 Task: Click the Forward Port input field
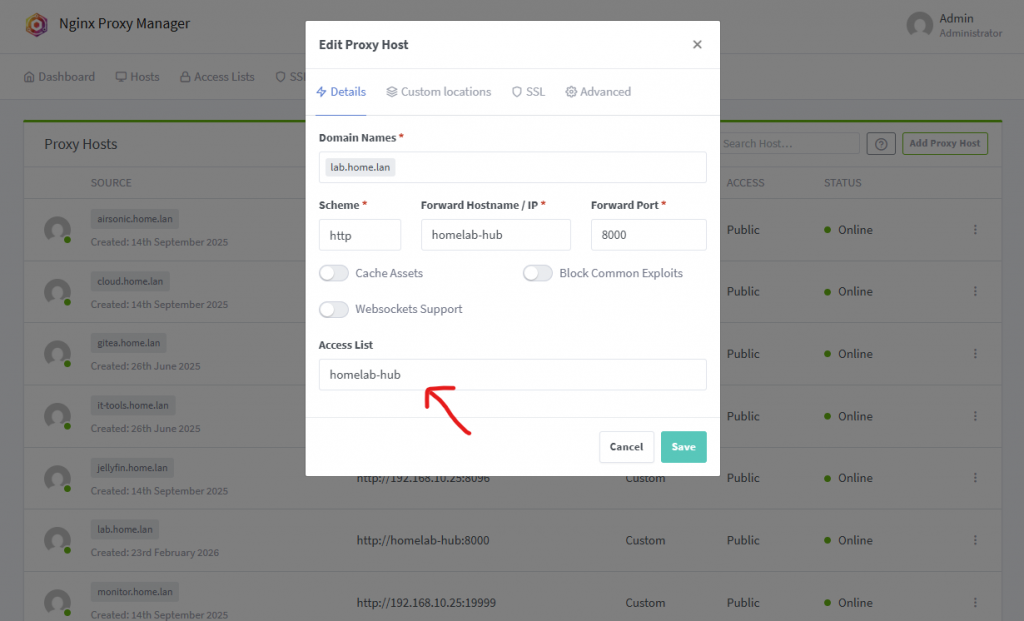click(648, 235)
